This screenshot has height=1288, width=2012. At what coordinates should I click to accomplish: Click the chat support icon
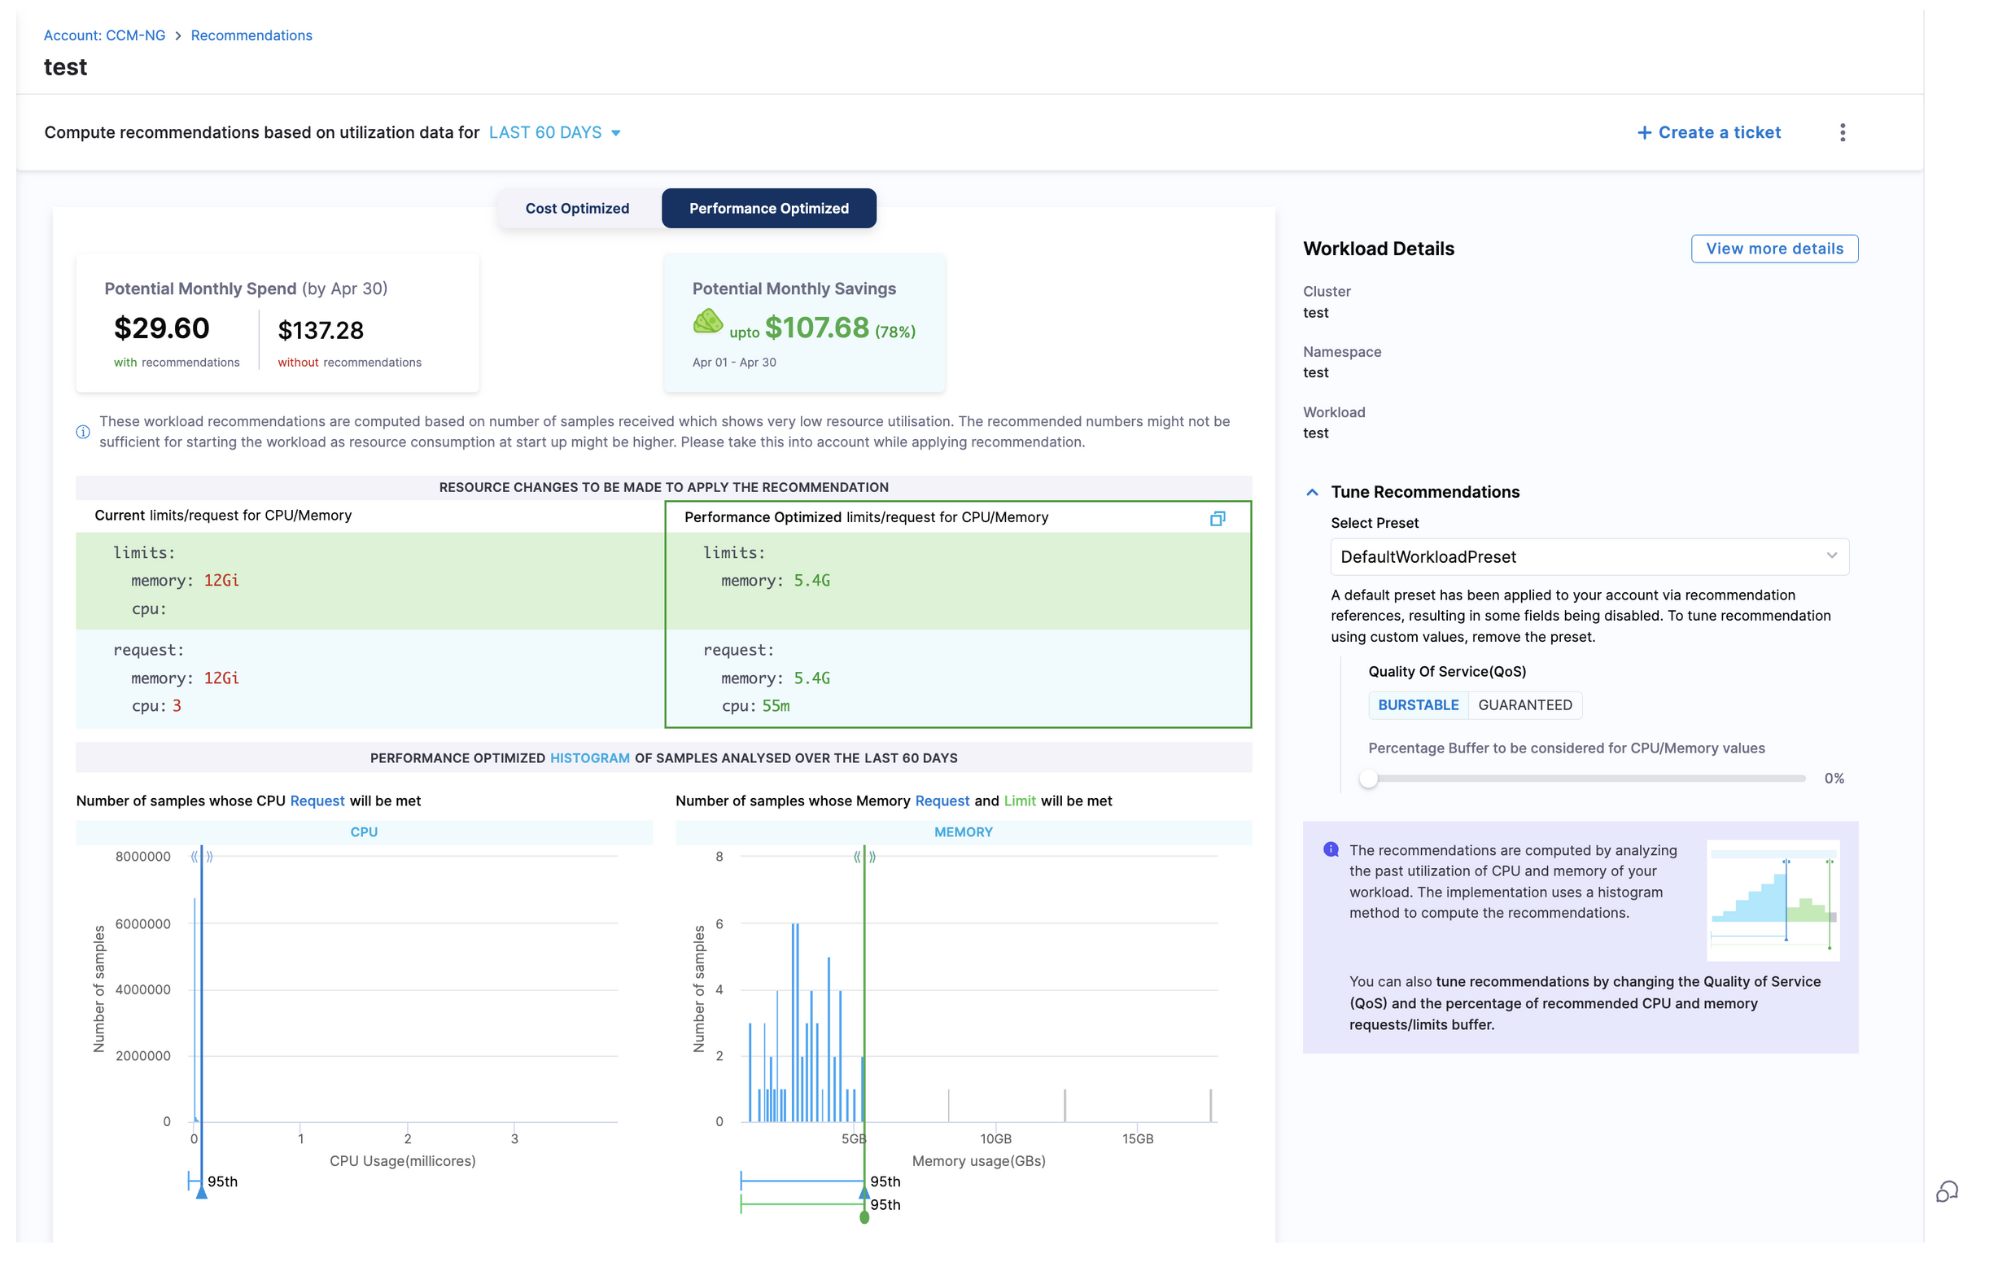tap(1946, 1191)
